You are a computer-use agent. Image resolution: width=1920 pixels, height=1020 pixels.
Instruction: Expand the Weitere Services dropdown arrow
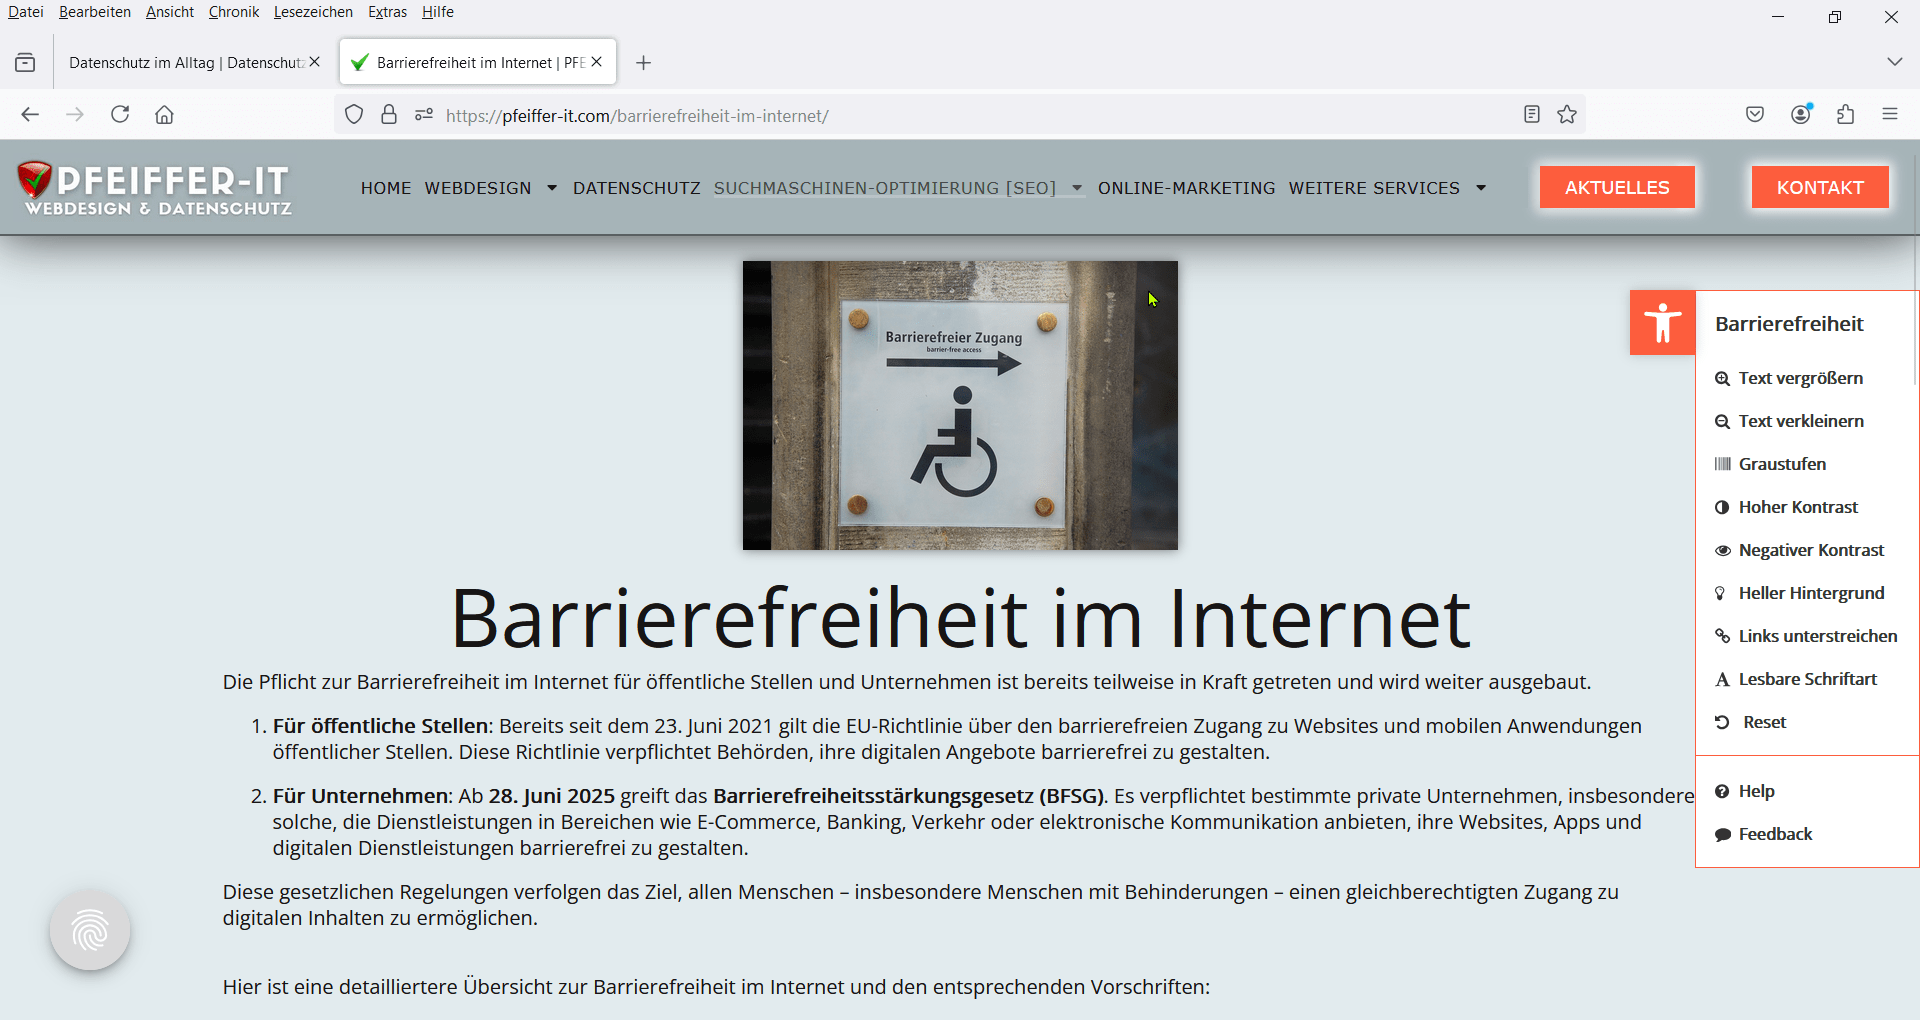(x=1481, y=188)
